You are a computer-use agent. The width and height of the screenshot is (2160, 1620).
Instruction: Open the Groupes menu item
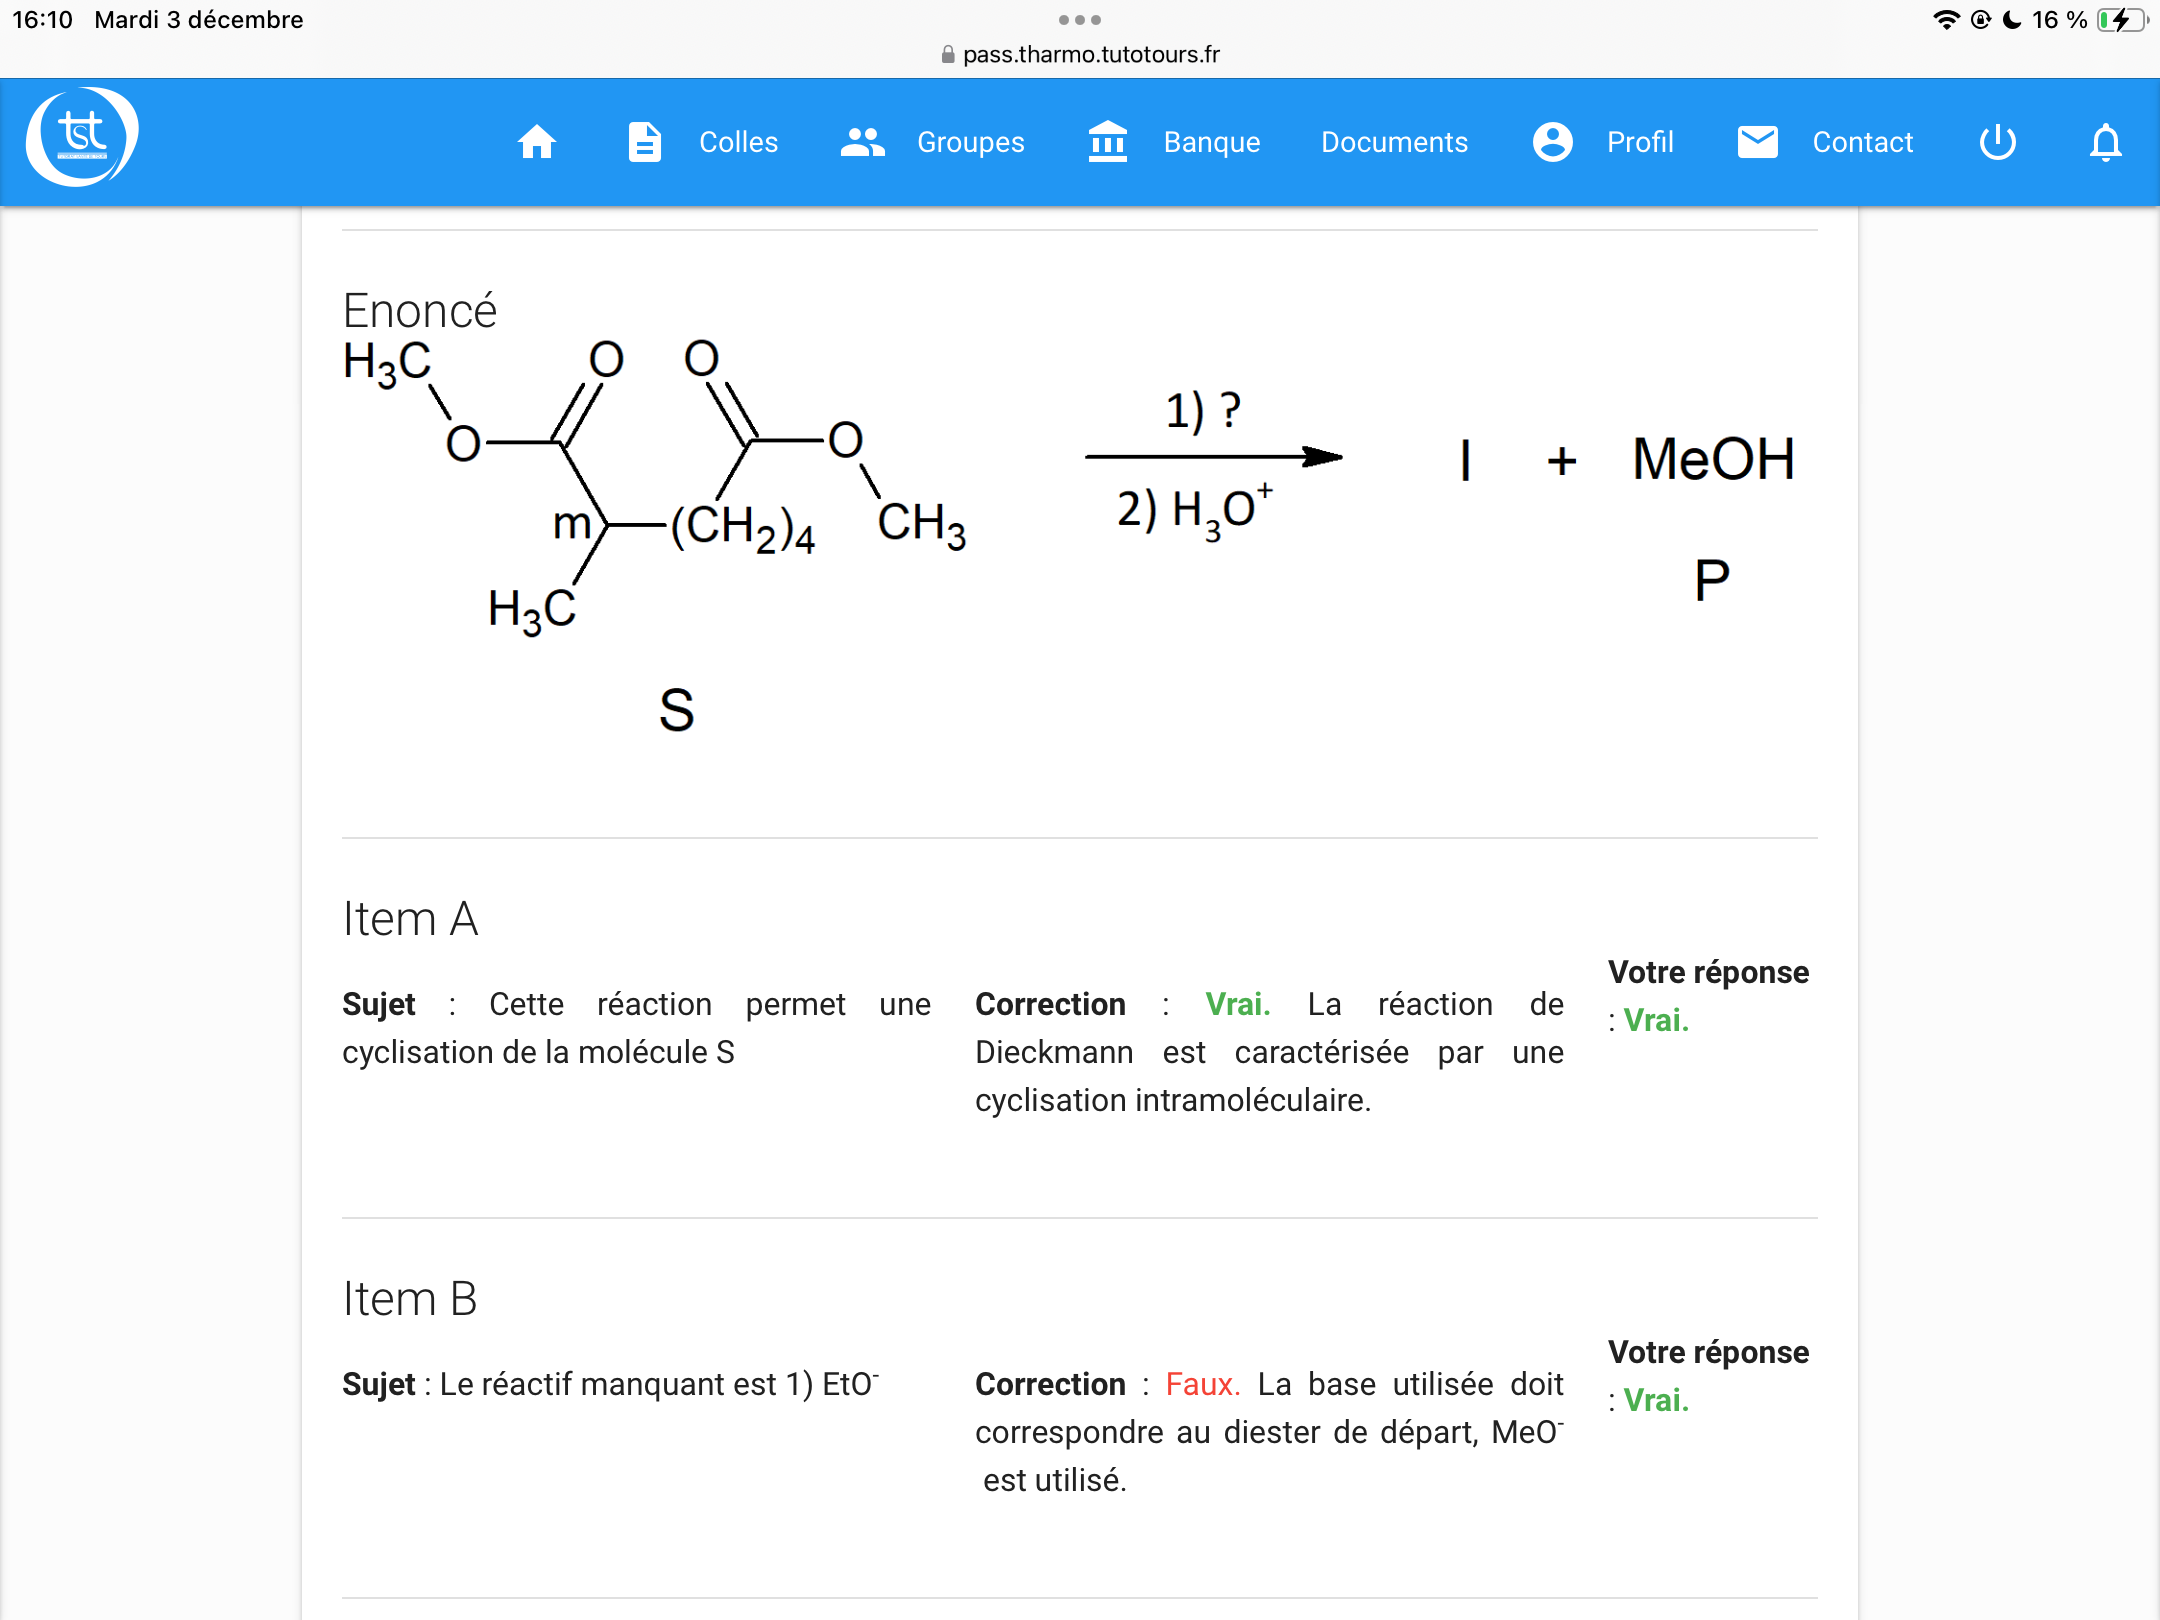pyautogui.click(x=970, y=142)
